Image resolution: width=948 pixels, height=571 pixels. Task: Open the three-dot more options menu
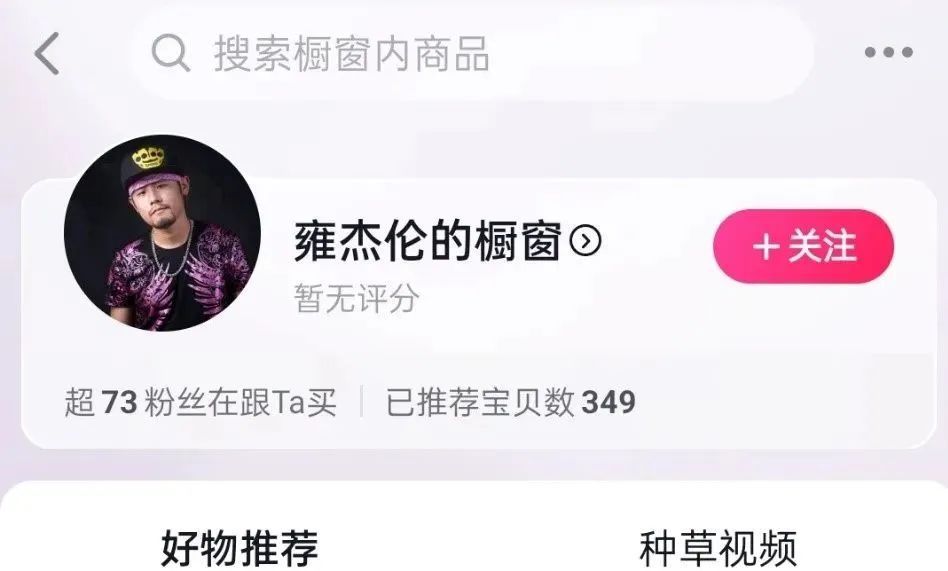[x=888, y=52]
